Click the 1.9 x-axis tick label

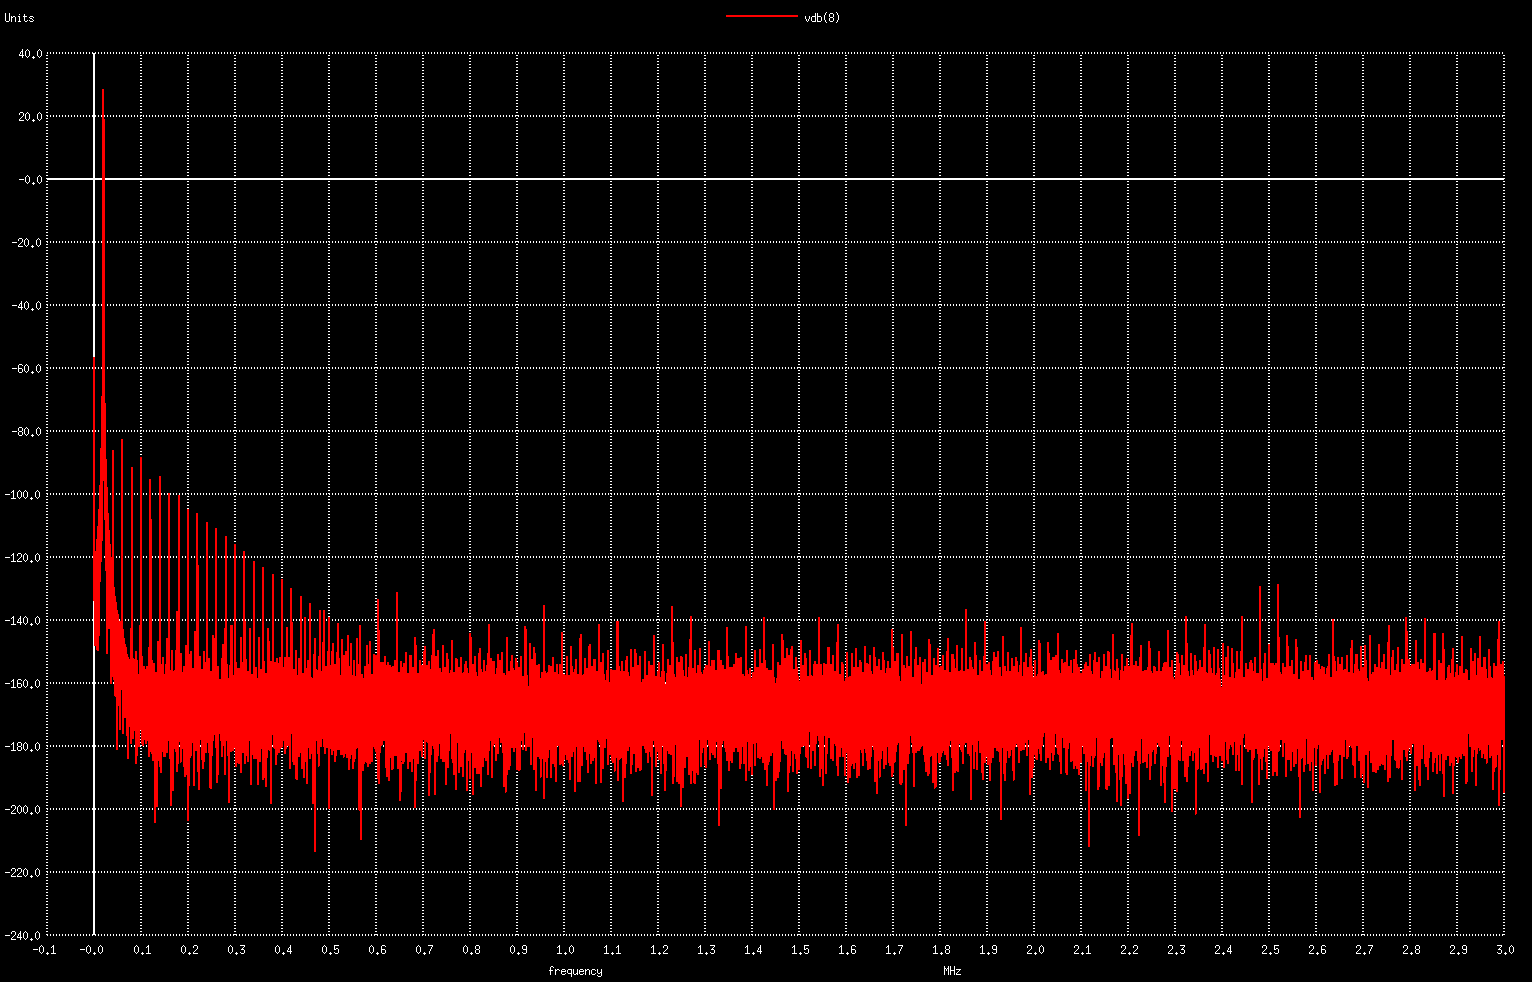pyautogui.click(x=988, y=950)
